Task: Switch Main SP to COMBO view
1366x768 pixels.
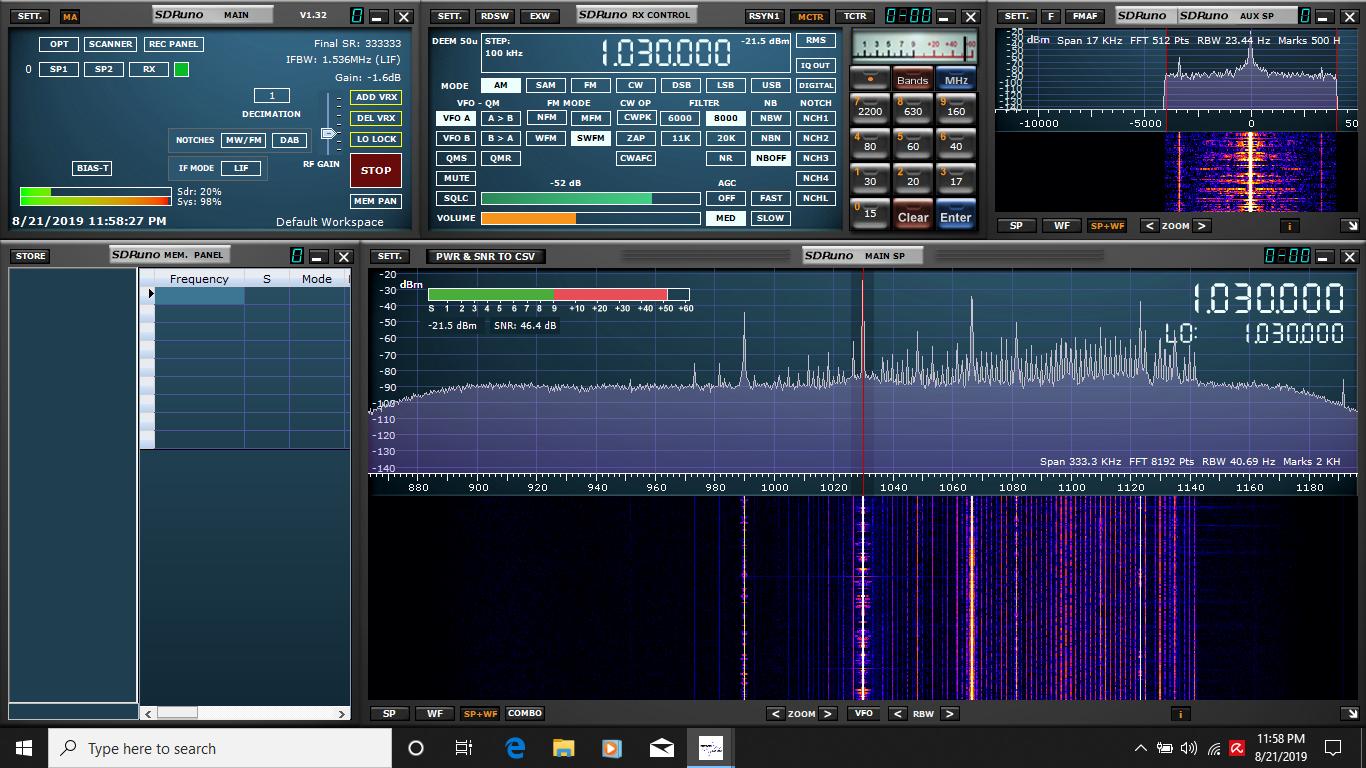Action: 524,714
